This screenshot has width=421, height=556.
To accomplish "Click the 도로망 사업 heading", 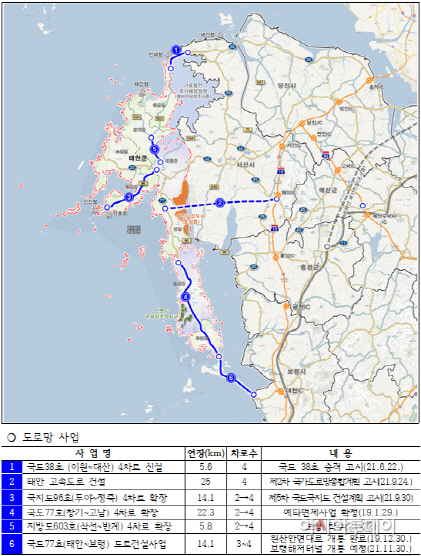I will point(50,438).
